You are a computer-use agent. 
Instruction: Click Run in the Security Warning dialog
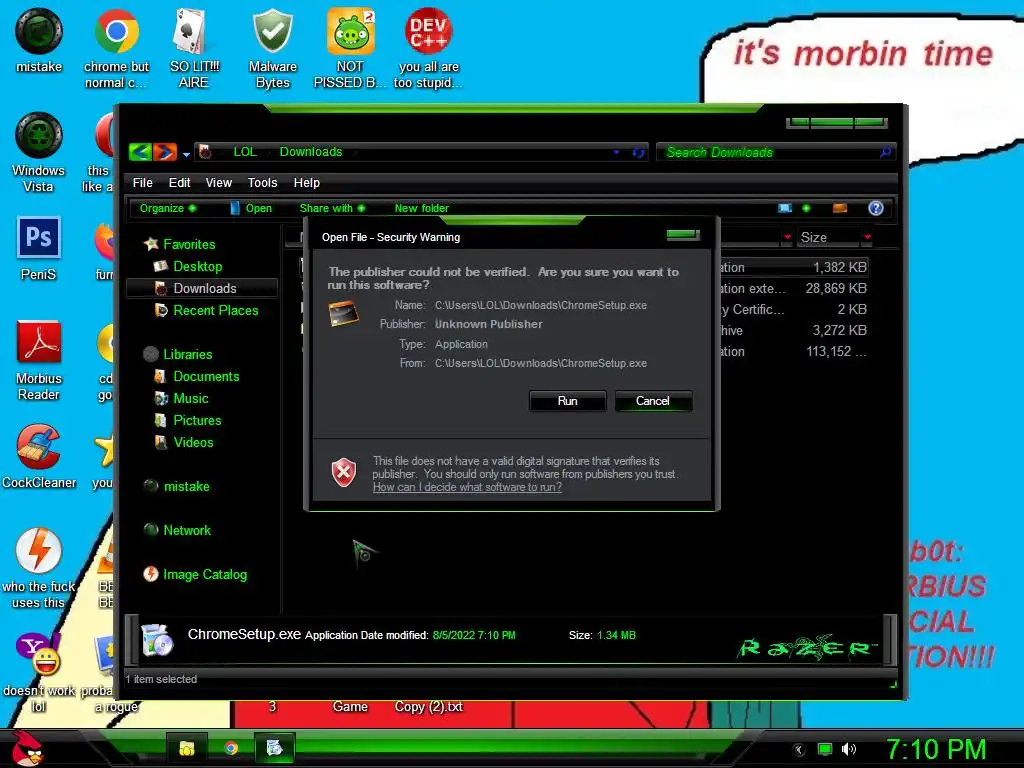tap(568, 401)
